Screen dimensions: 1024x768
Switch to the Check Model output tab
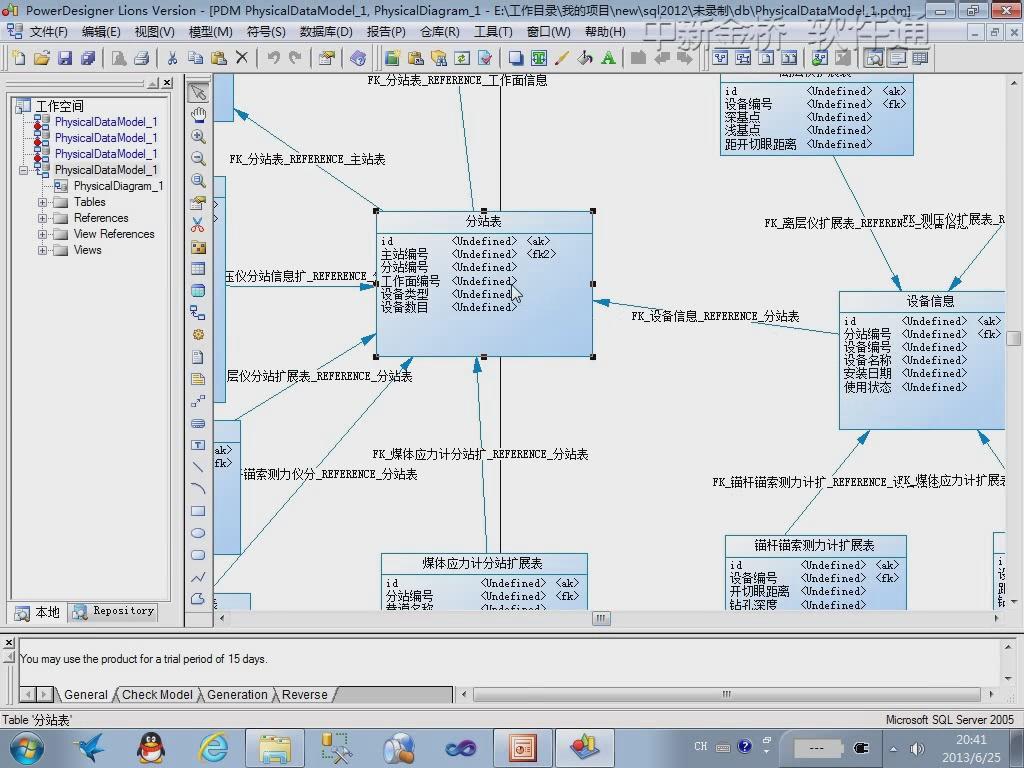[x=157, y=695]
